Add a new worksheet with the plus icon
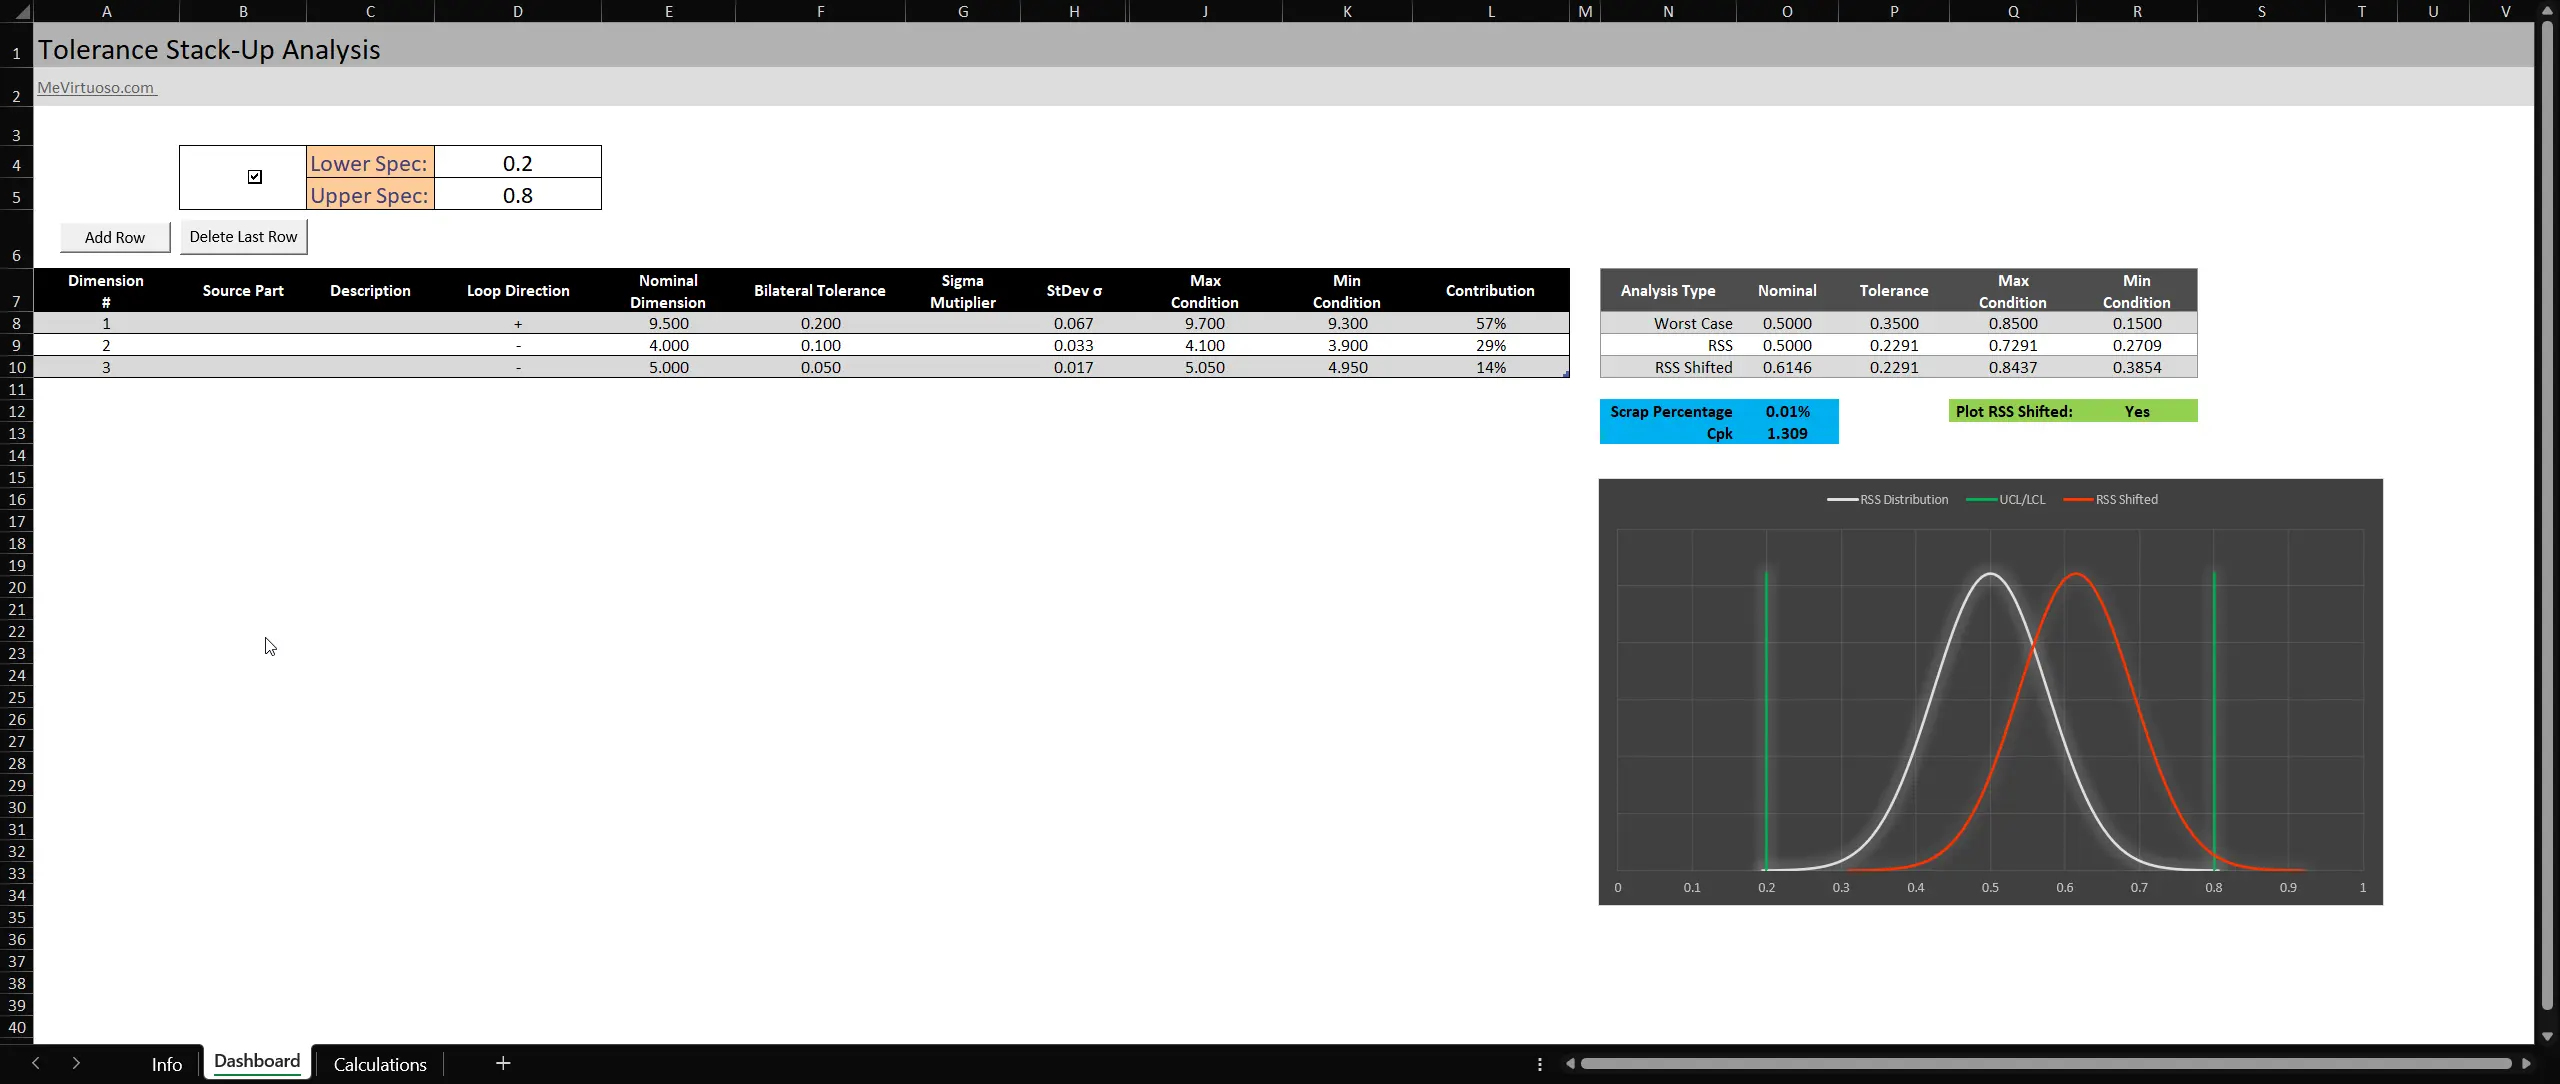 point(502,1063)
